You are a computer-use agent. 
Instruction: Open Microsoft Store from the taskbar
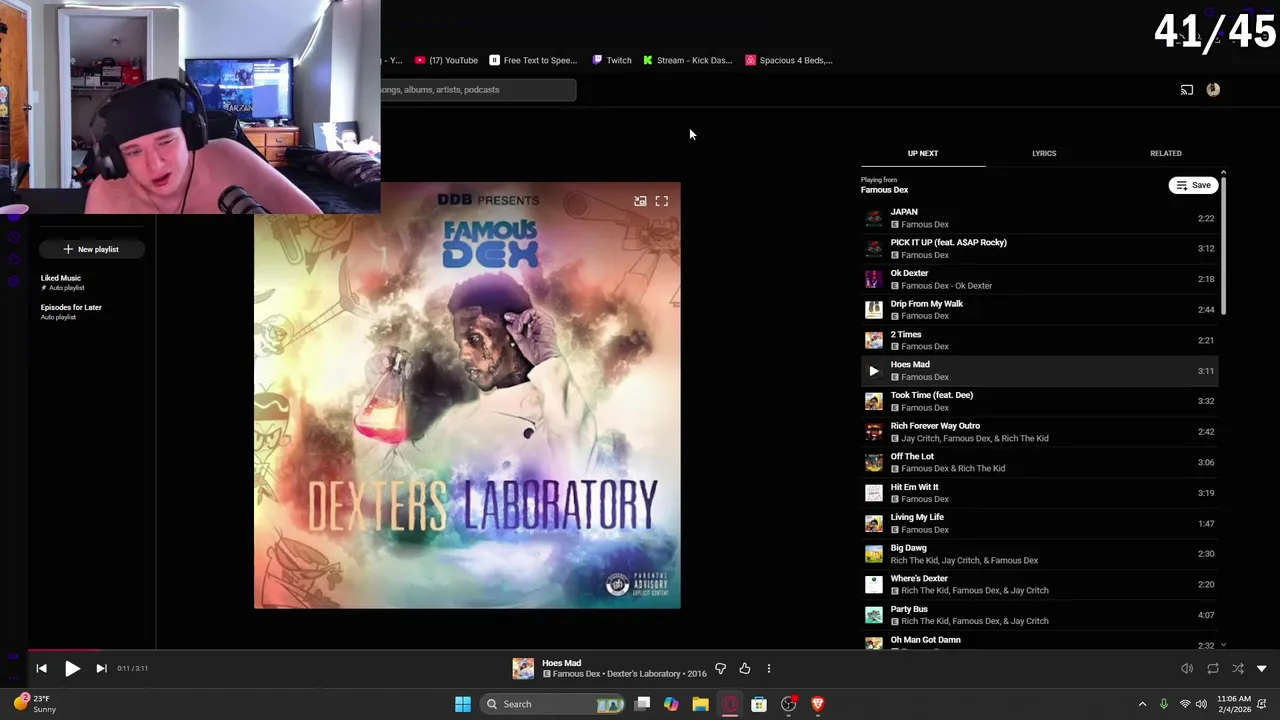point(759,704)
